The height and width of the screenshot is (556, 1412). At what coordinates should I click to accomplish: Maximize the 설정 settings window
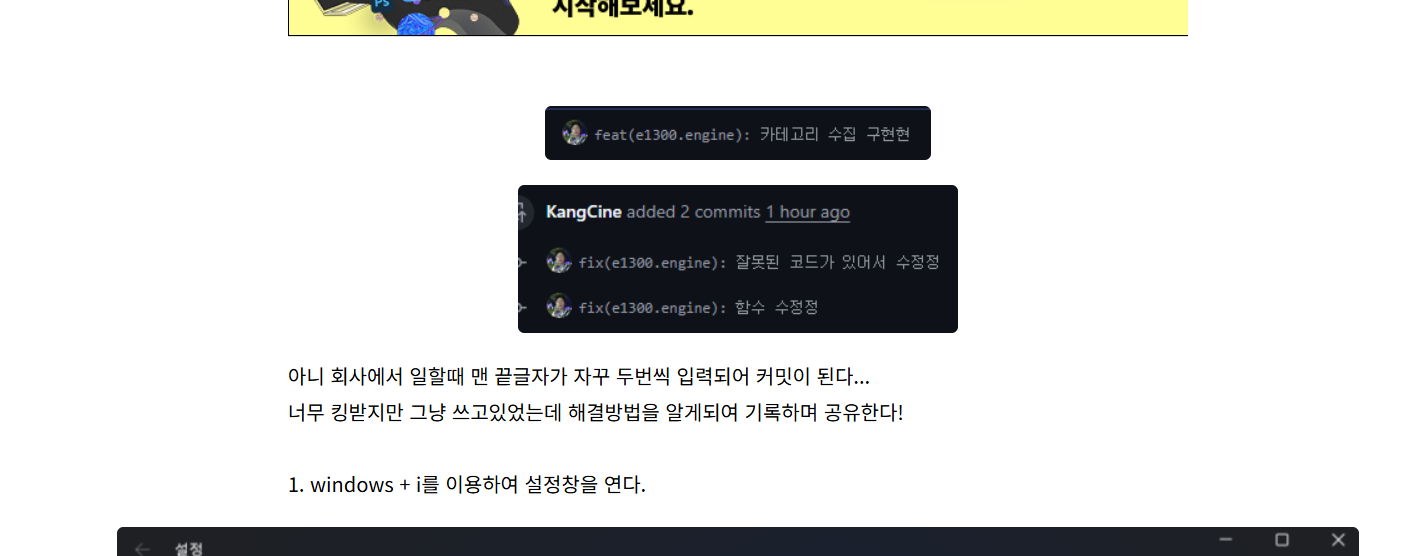pyautogui.click(x=1282, y=540)
